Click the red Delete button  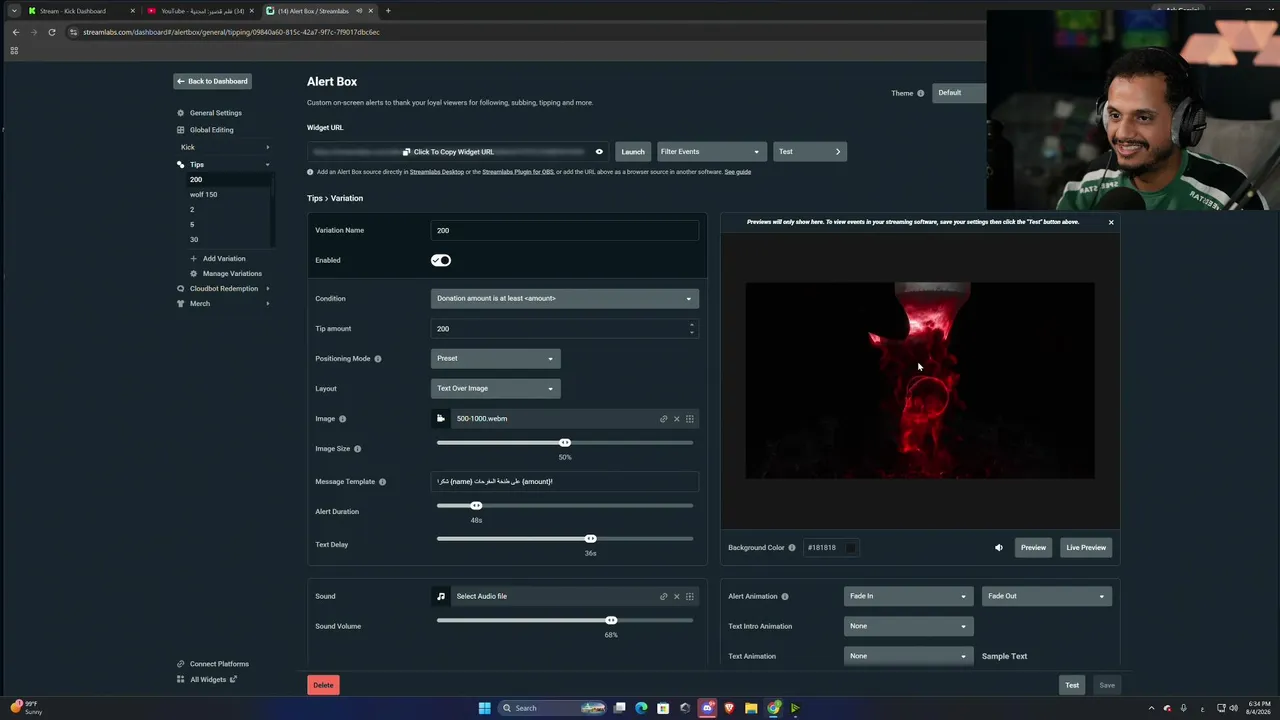tap(323, 685)
